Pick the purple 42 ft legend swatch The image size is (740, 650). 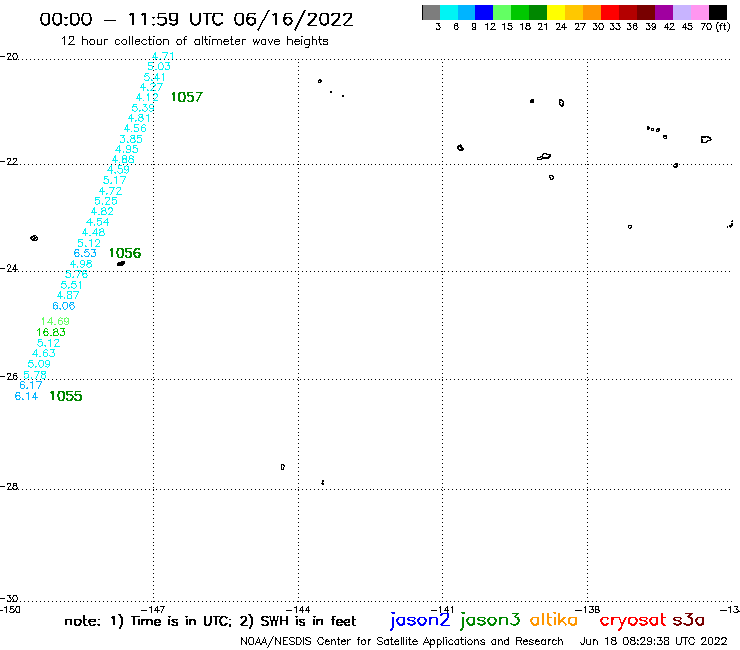point(663,12)
